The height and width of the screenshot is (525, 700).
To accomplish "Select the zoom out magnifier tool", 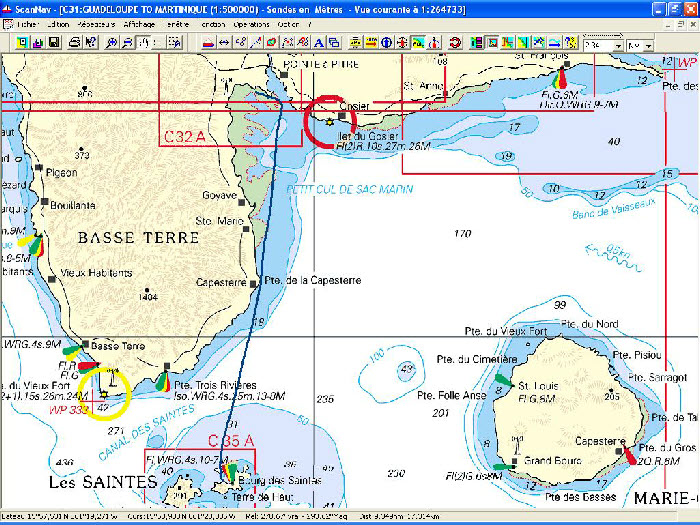I will click(128, 43).
